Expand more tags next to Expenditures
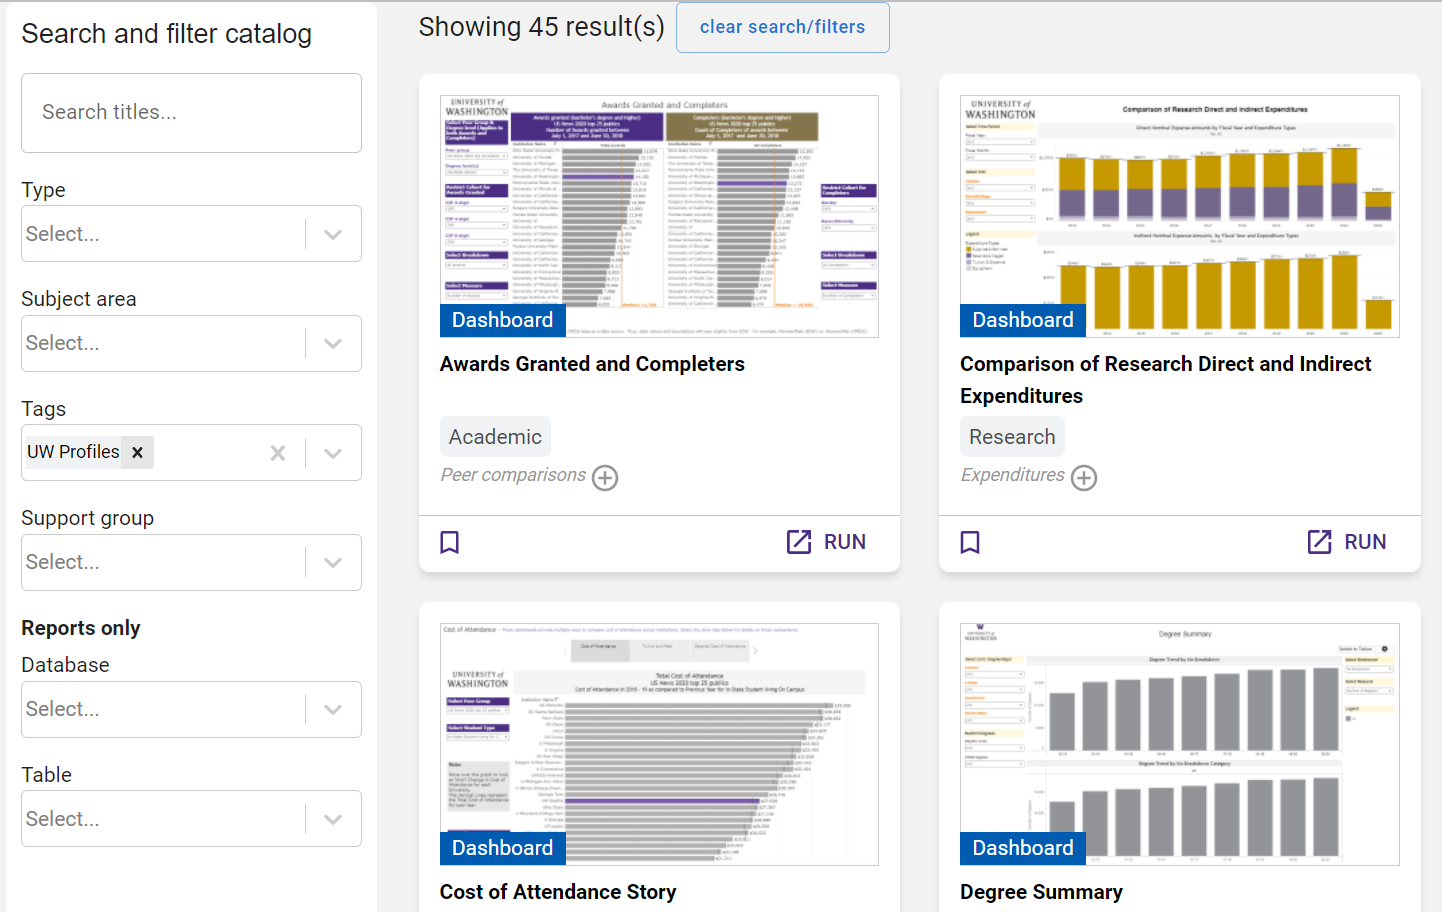Image resolution: width=1442 pixels, height=912 pixels. click(x=1084, y=478)
